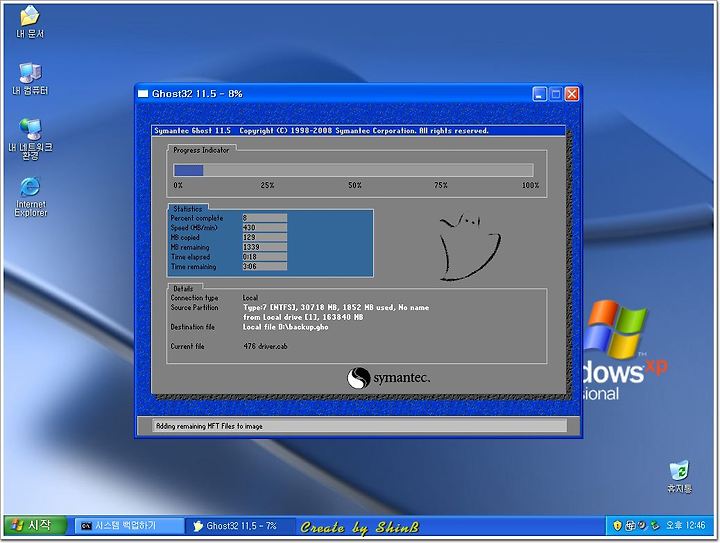Click the Statistics group label
This screenshot has width=720, height=543.
pyautogui.click(x=187, y=209)
